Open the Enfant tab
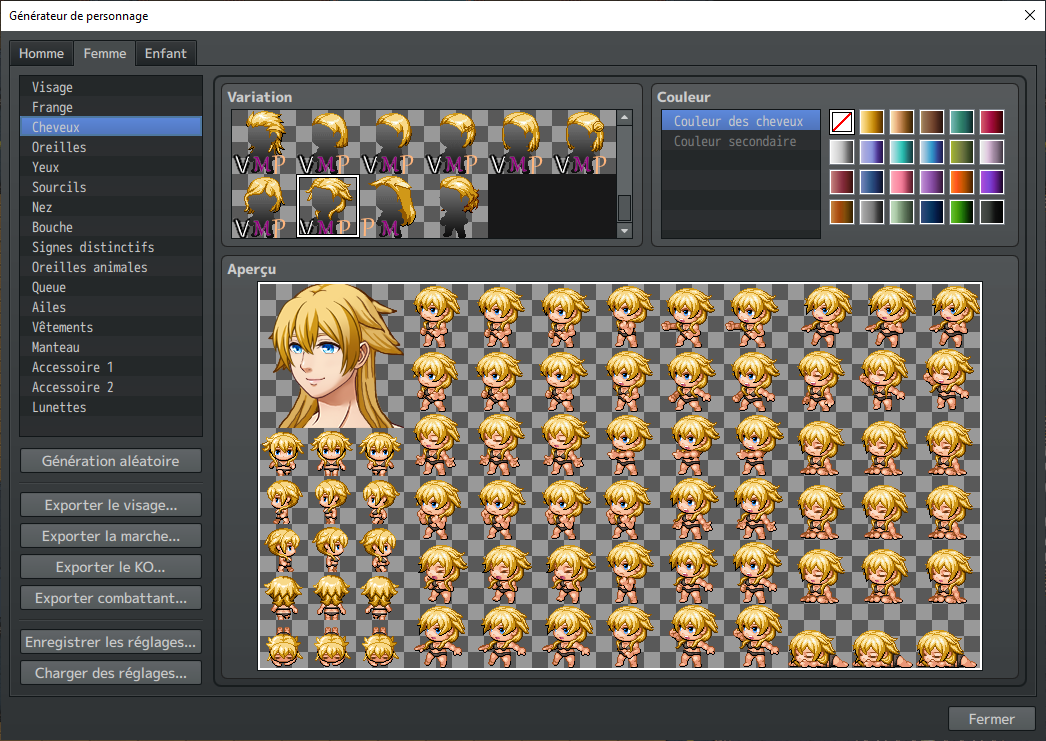Viewport: 1046px width, 741px height. pyautogui.click(x=165, y=53)
